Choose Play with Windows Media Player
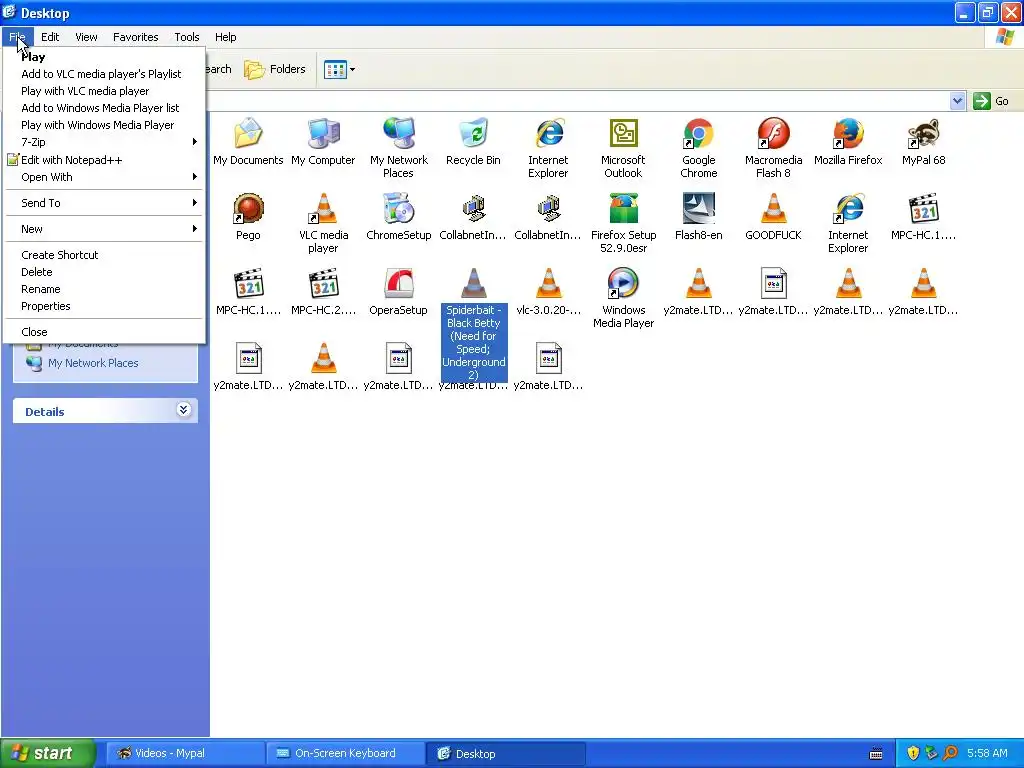1024x768 pixels. (x=104, y=125)
